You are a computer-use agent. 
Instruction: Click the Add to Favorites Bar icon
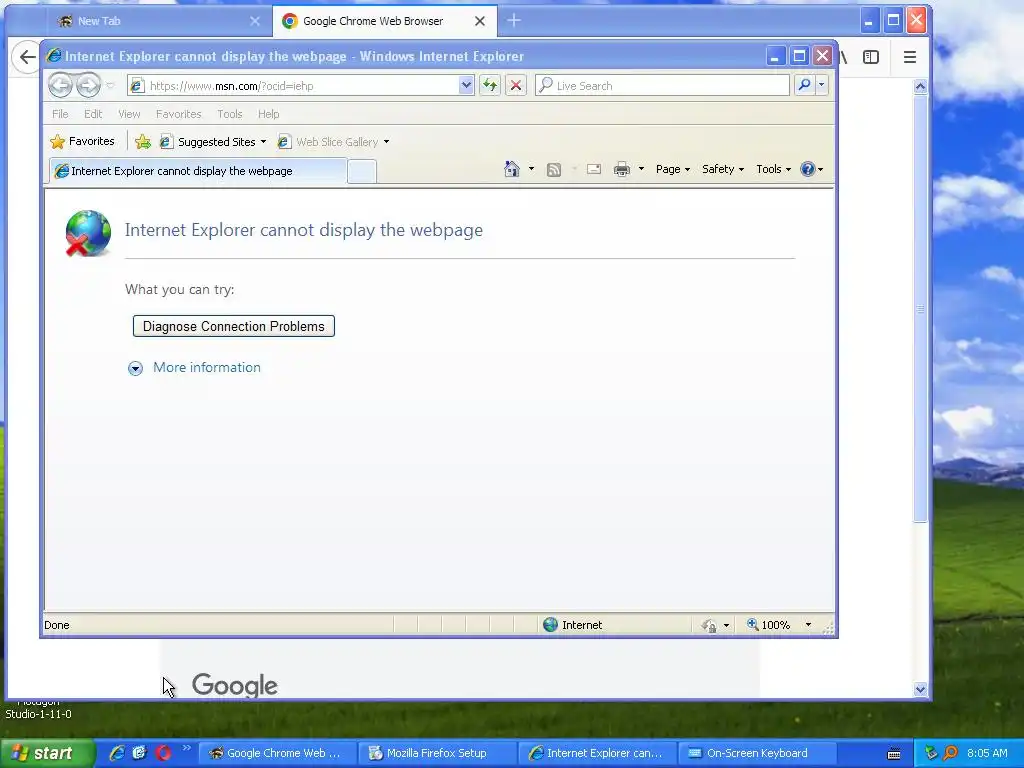click(x=142, y=141)
